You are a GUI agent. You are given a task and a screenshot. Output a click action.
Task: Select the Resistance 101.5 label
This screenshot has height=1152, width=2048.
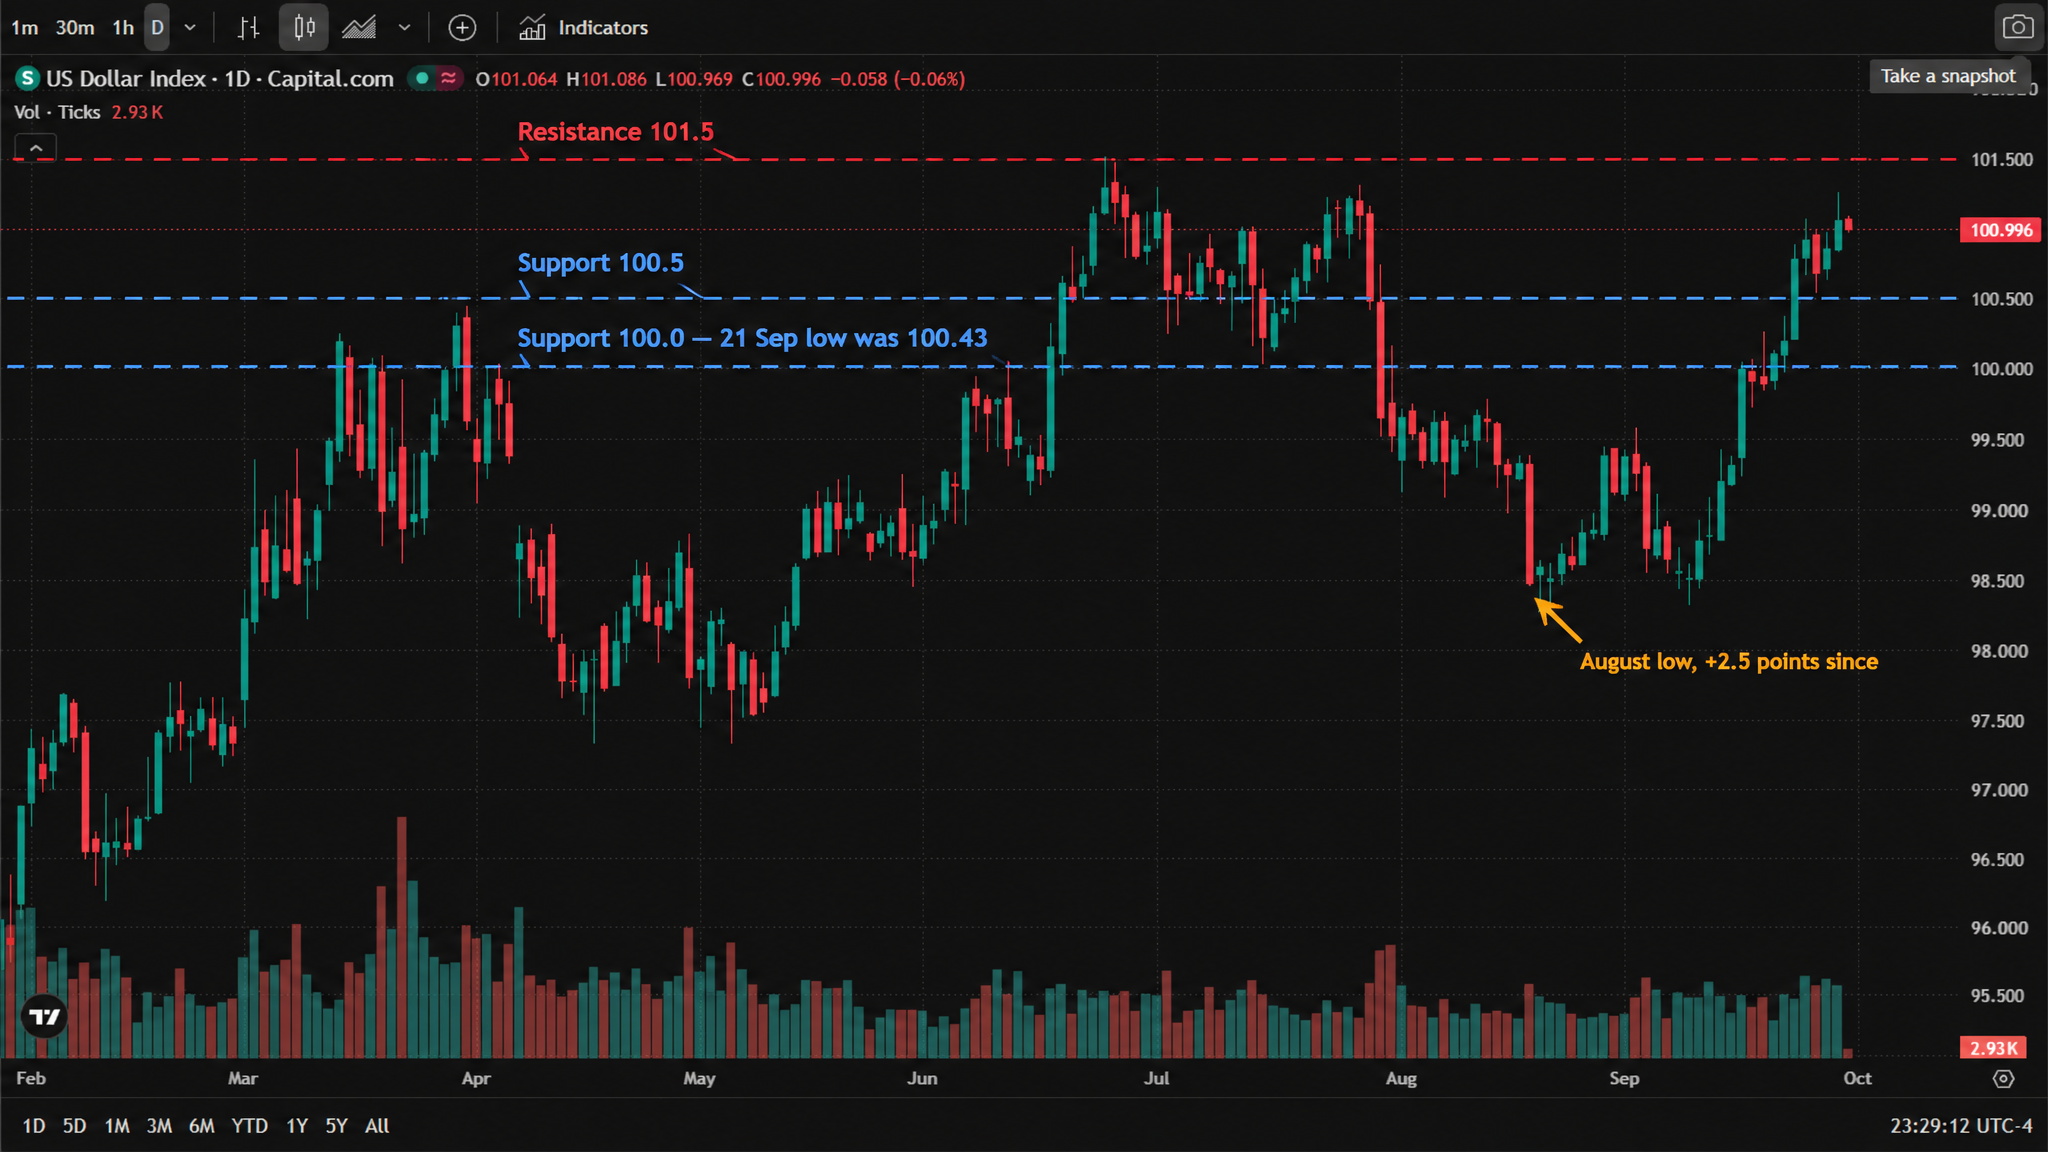coord(616,132)
